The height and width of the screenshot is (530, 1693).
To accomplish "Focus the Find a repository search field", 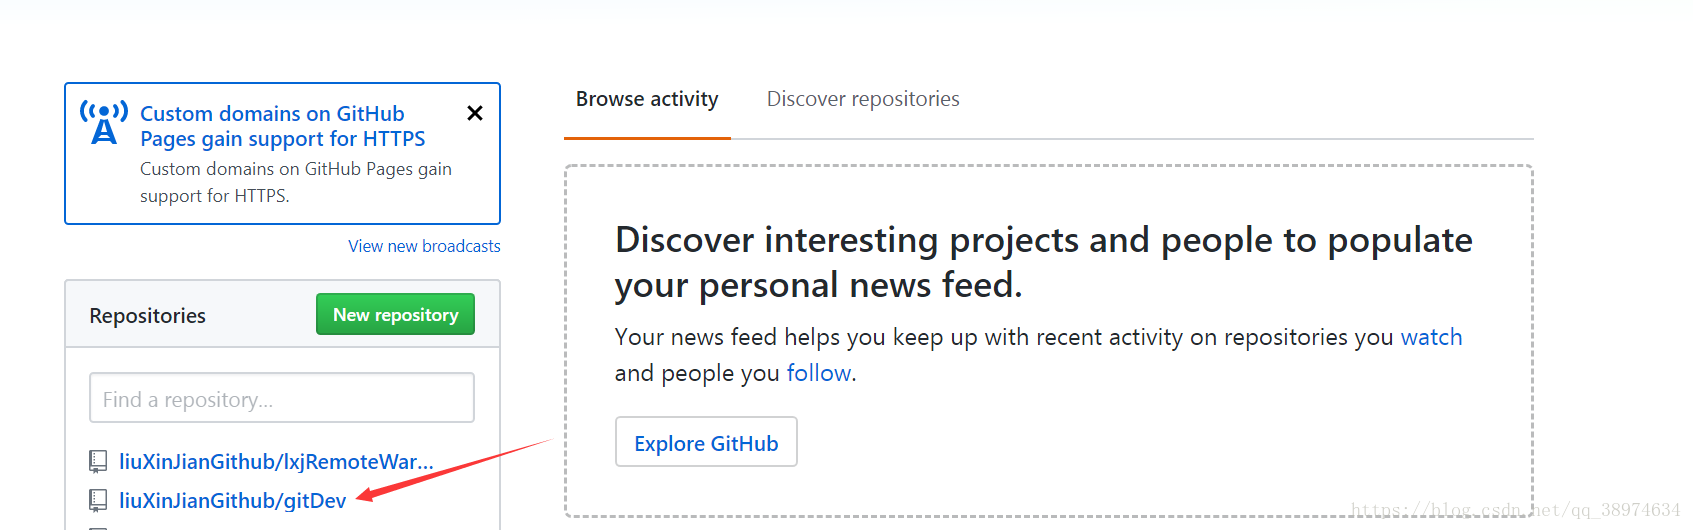I will coord(281,398).
